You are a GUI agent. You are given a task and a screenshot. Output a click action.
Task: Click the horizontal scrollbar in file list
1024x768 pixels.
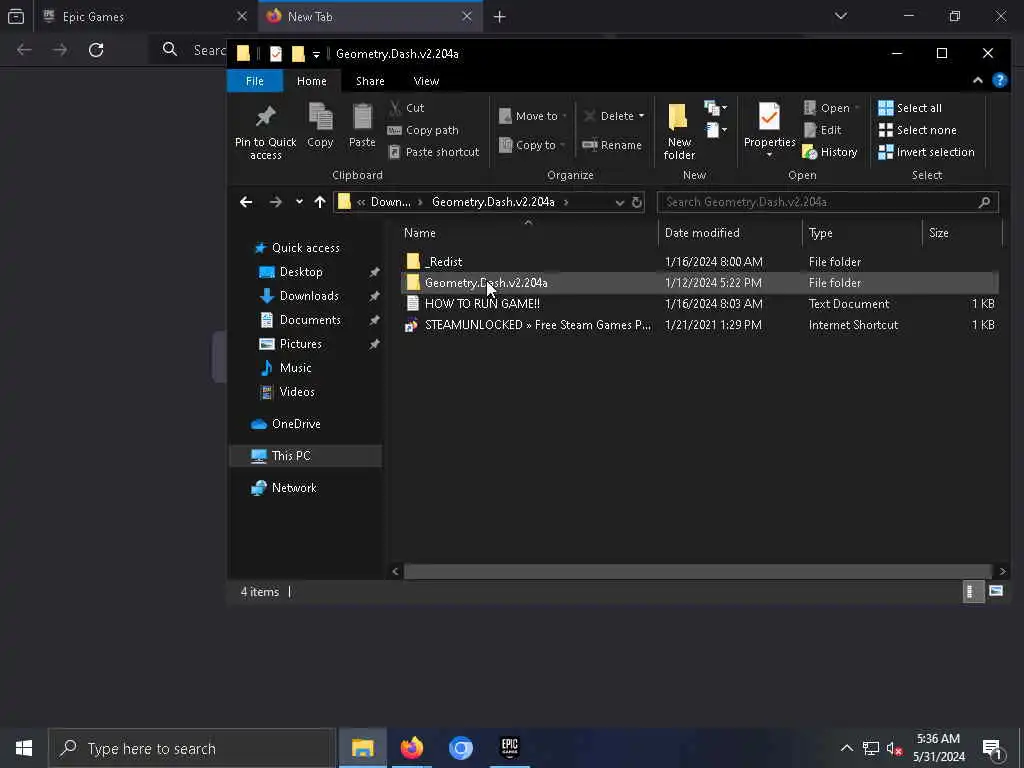[x=697, y=571]
